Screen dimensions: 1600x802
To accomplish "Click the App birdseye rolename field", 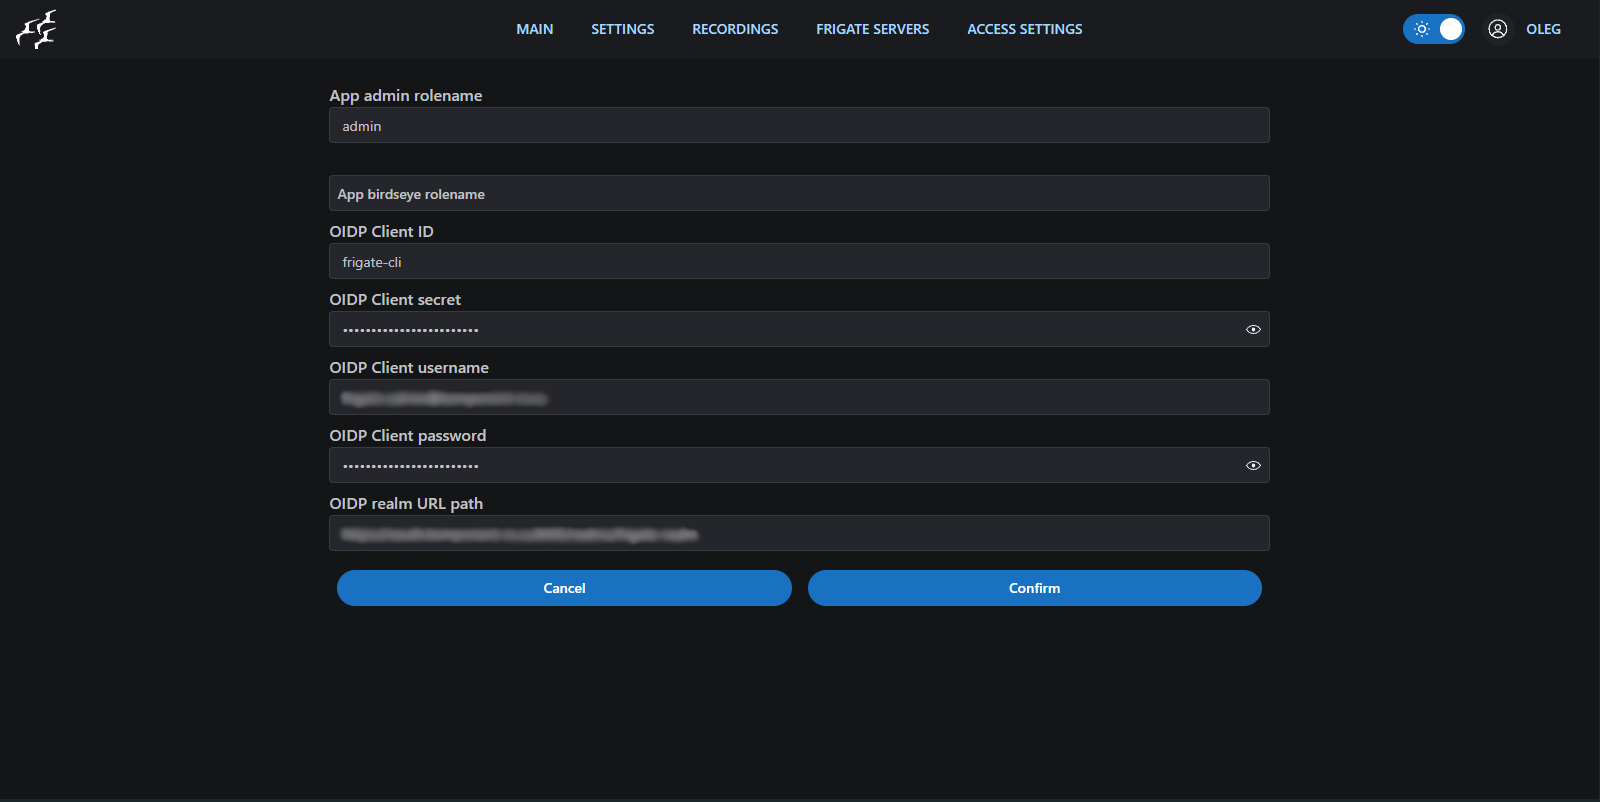I will tap(798, 194).
